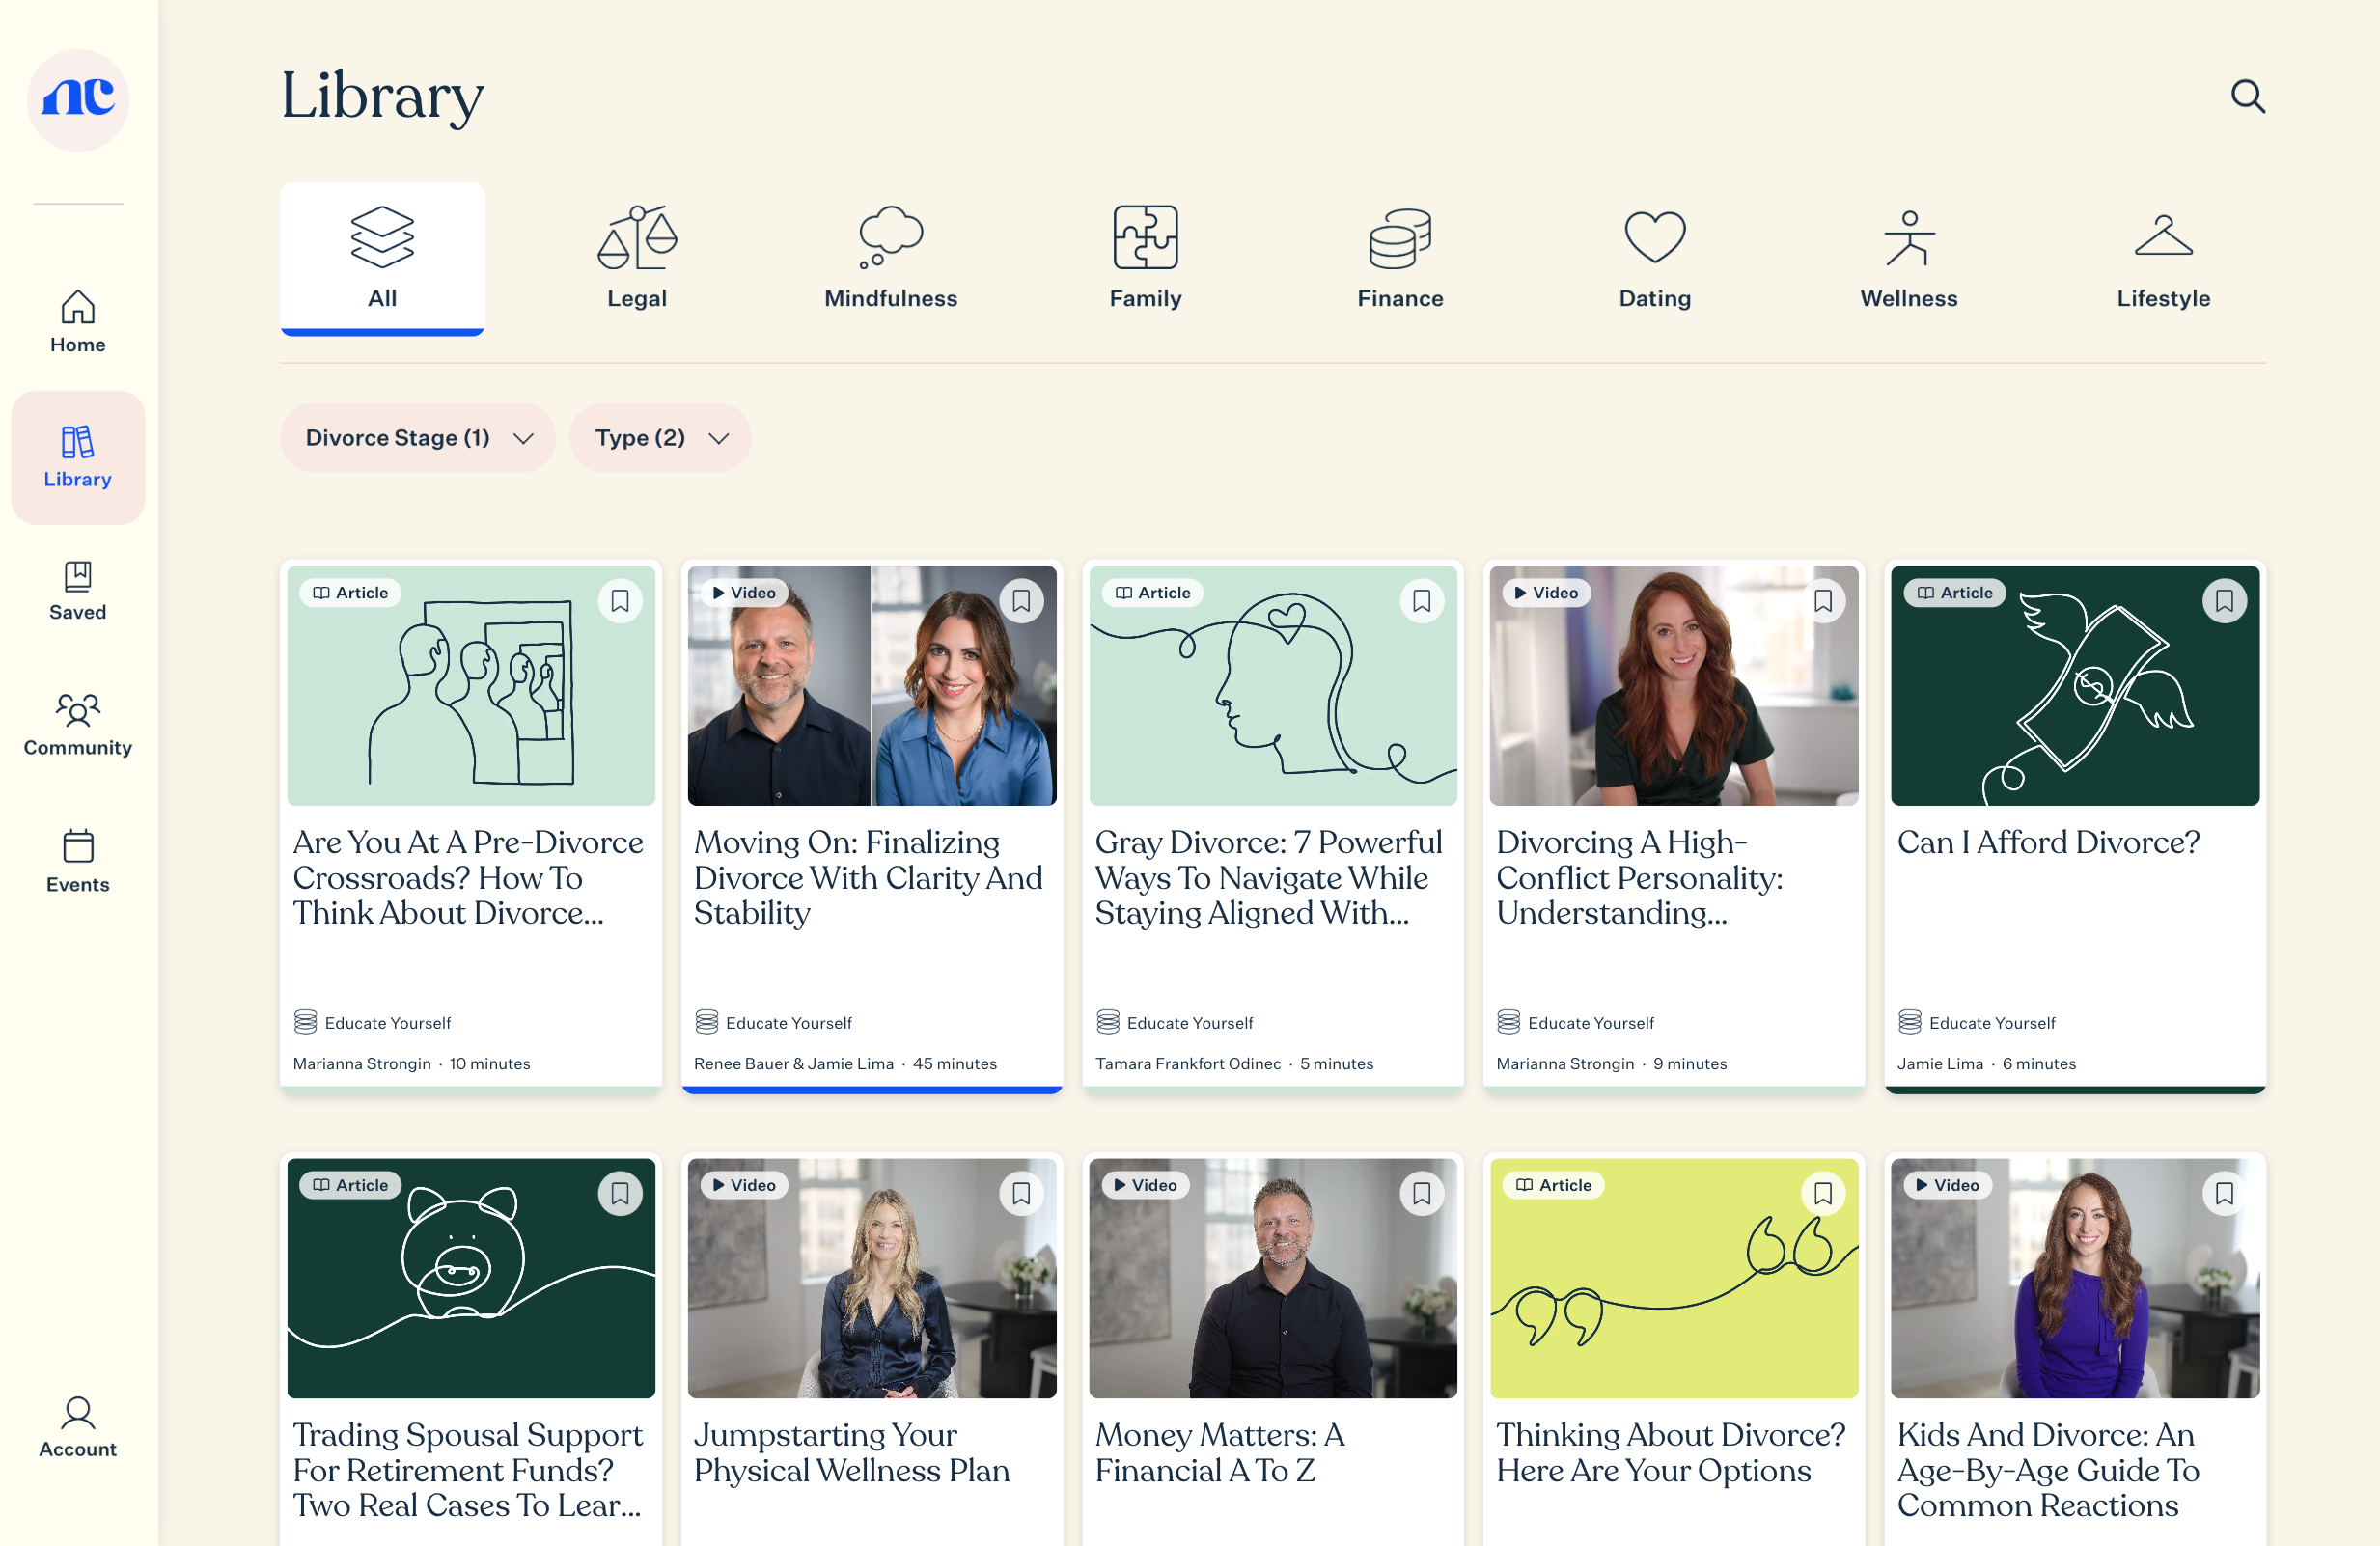Save the Money Matters video bookmark
The width and height of the screenshot is (2380, 1546).
(1421, 1193)
